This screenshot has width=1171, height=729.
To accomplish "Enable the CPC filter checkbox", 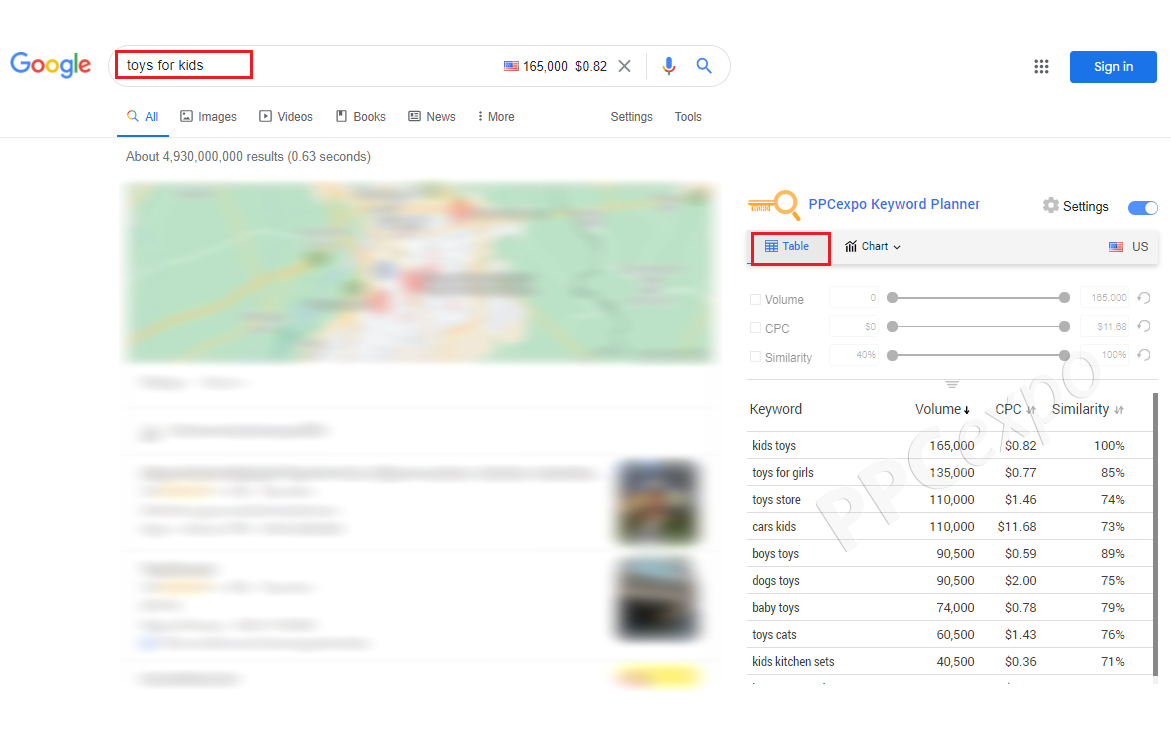I will click(x=755, y=328).
